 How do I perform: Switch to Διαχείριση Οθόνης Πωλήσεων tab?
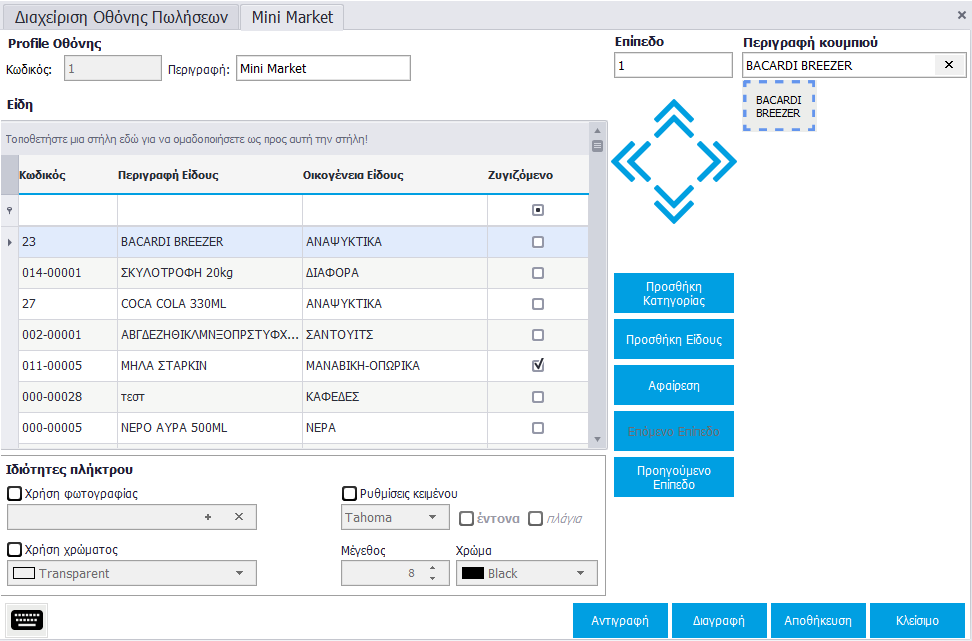click(122, 17)
